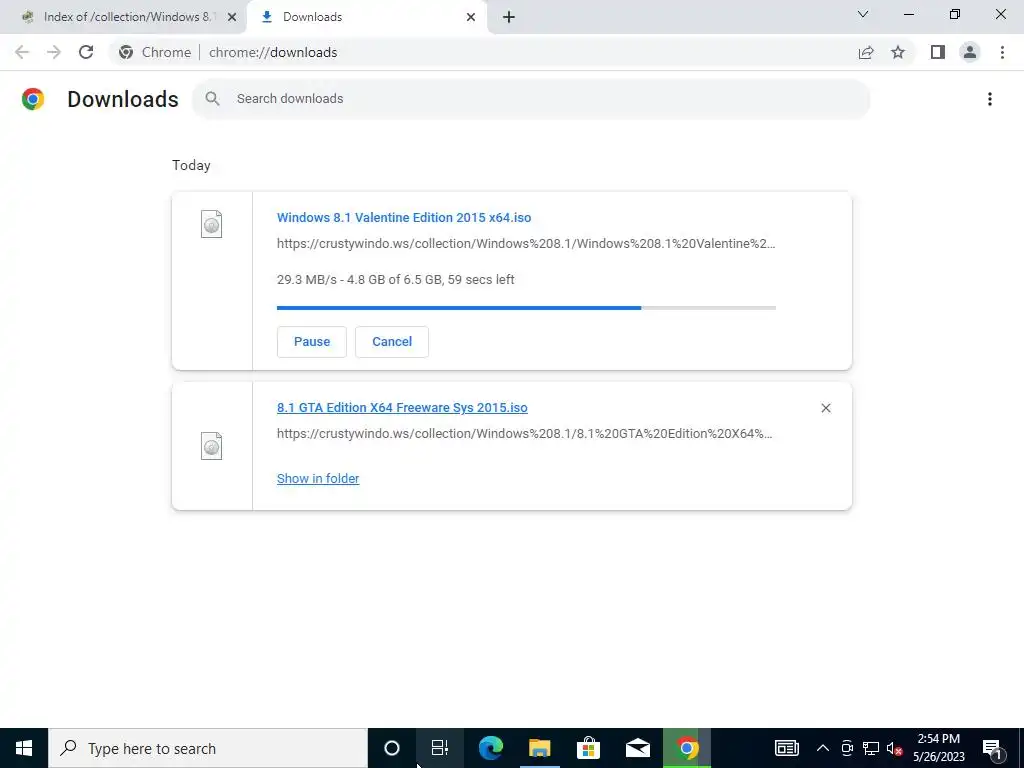
Task: Open the side panel icon
Action: 938,52
